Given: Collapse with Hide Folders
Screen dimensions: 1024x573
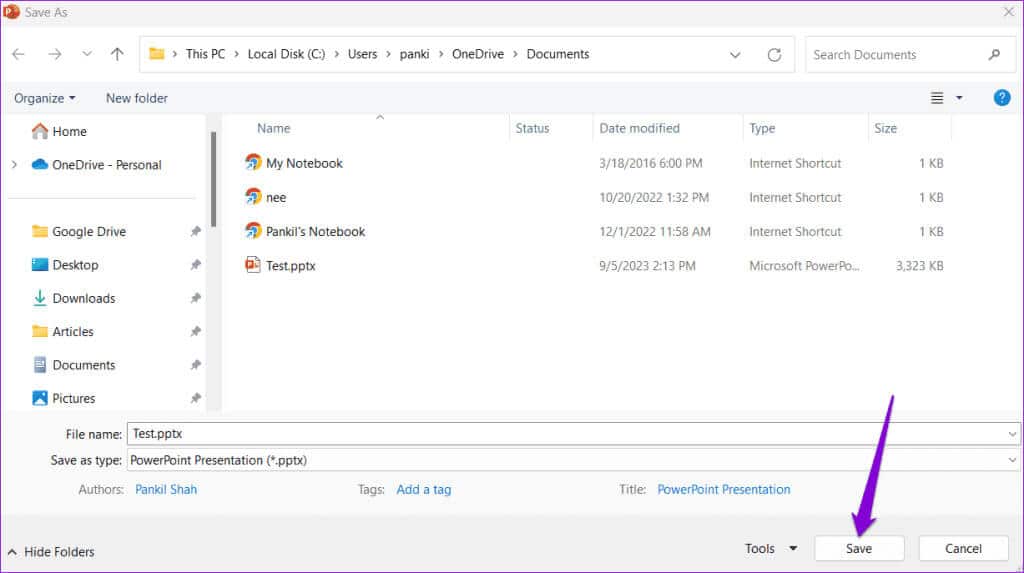Looking at the screenshot, I should (x=51, y=552).
